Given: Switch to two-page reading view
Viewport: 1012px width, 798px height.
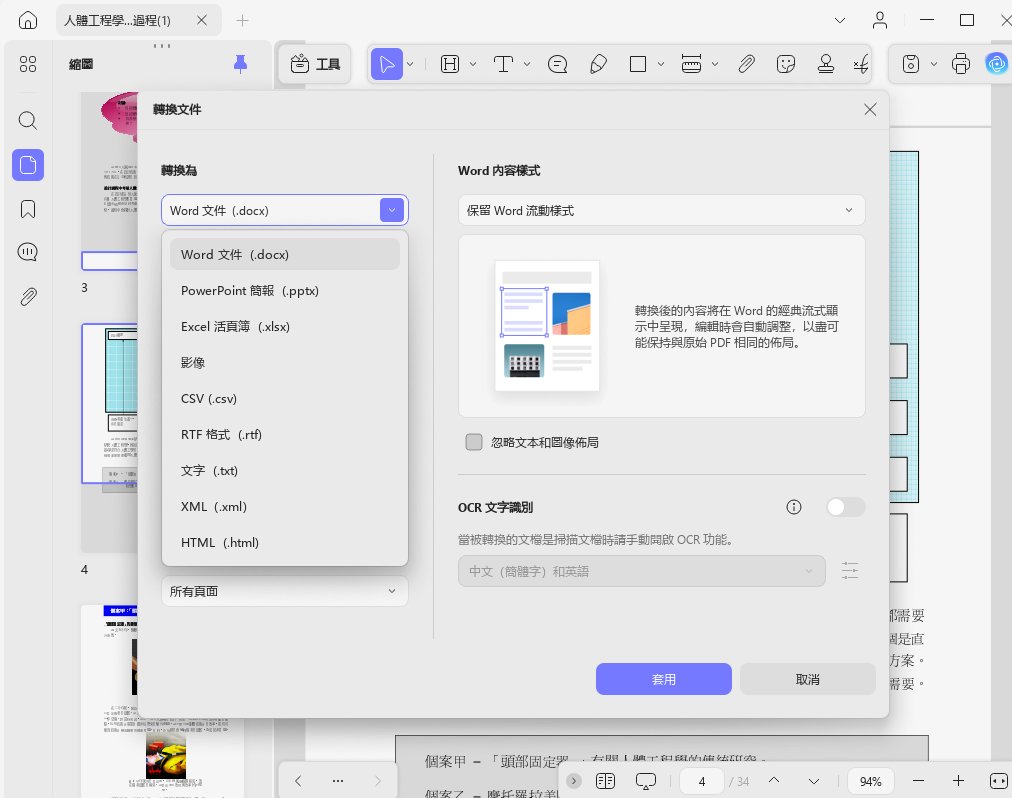Looking at the screenshot, I should click(x=605, y=781).
